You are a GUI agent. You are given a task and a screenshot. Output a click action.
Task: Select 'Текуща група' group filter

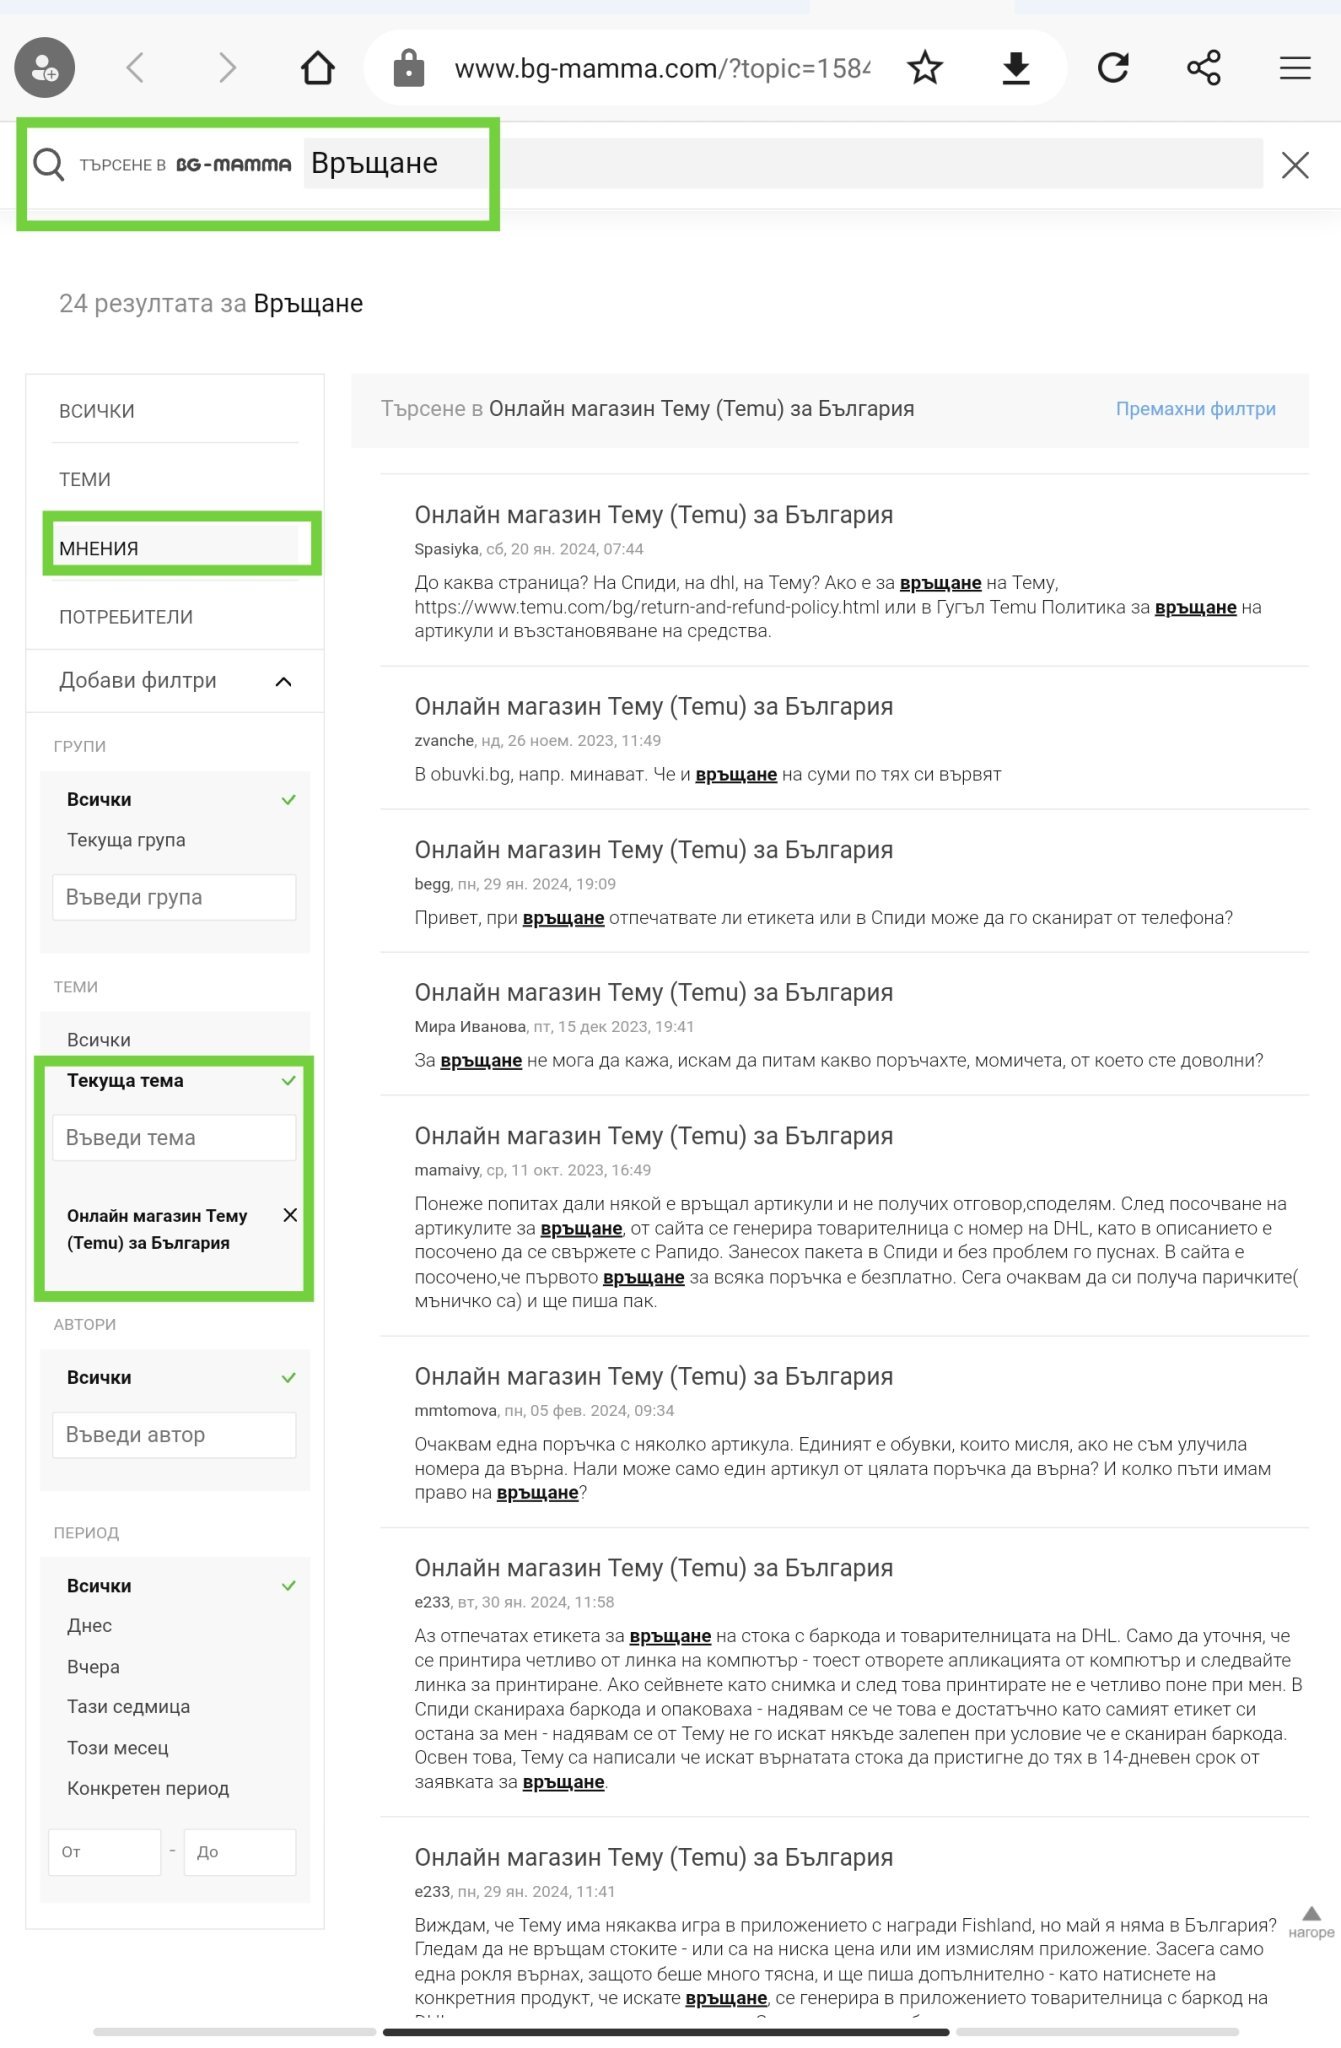[126, 840]
